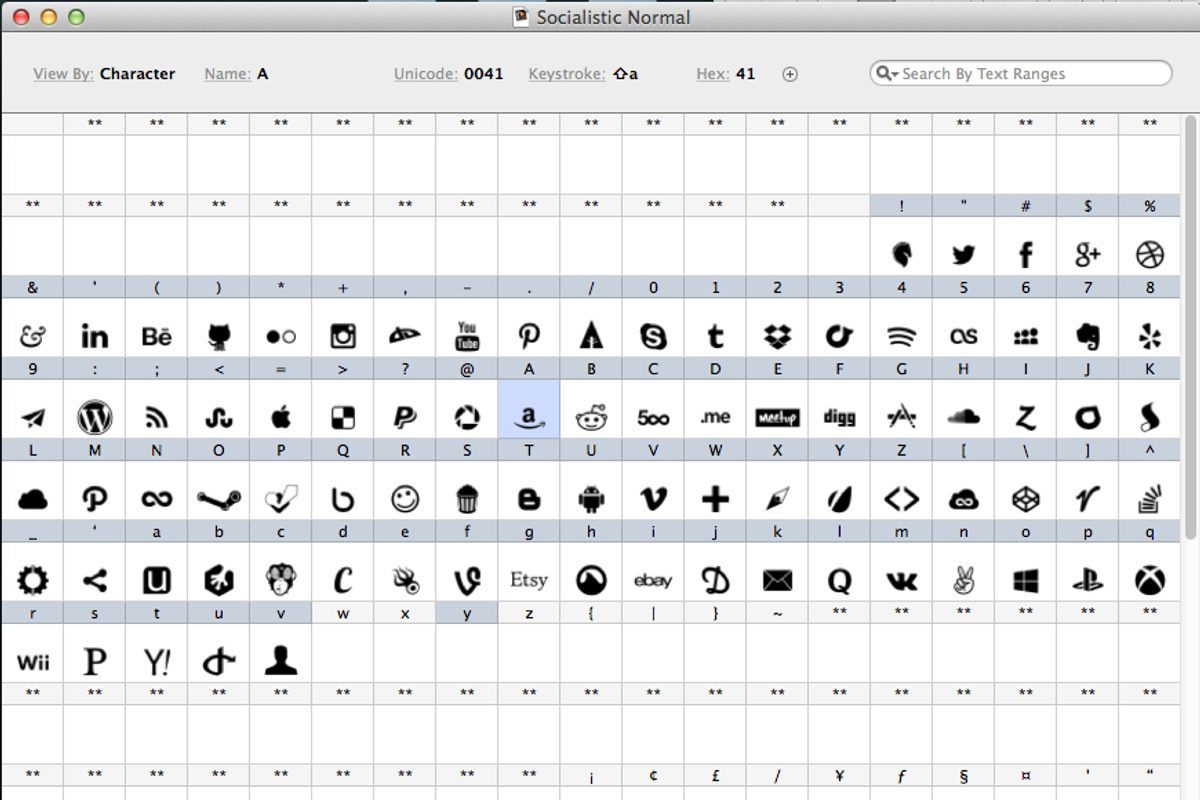
Task: Select the share glyph under grave accent
Action: click(x=95, y=580)
